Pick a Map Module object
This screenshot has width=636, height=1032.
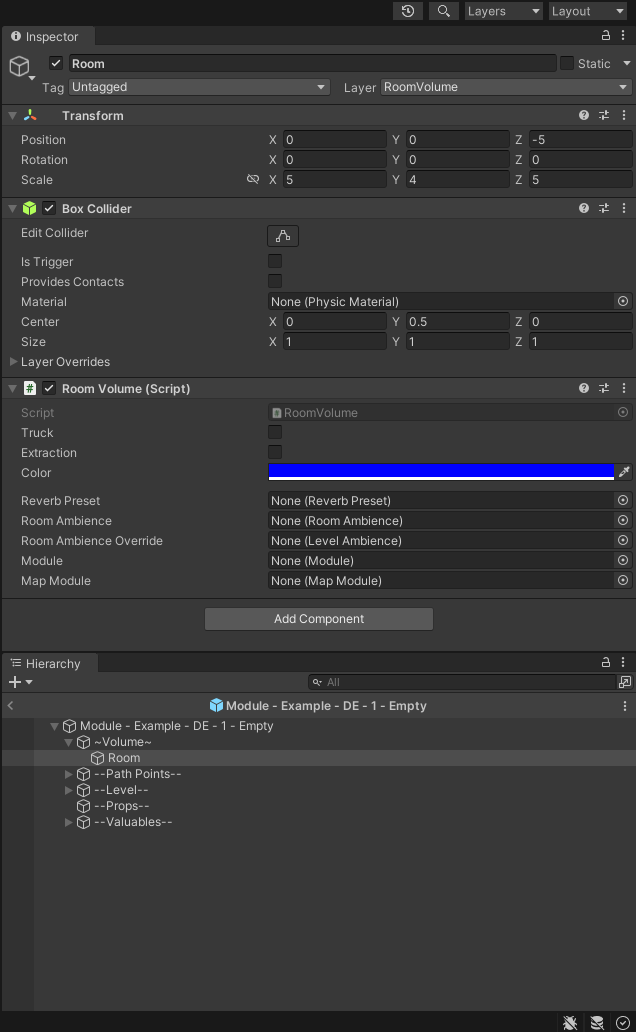coord(623,580)
